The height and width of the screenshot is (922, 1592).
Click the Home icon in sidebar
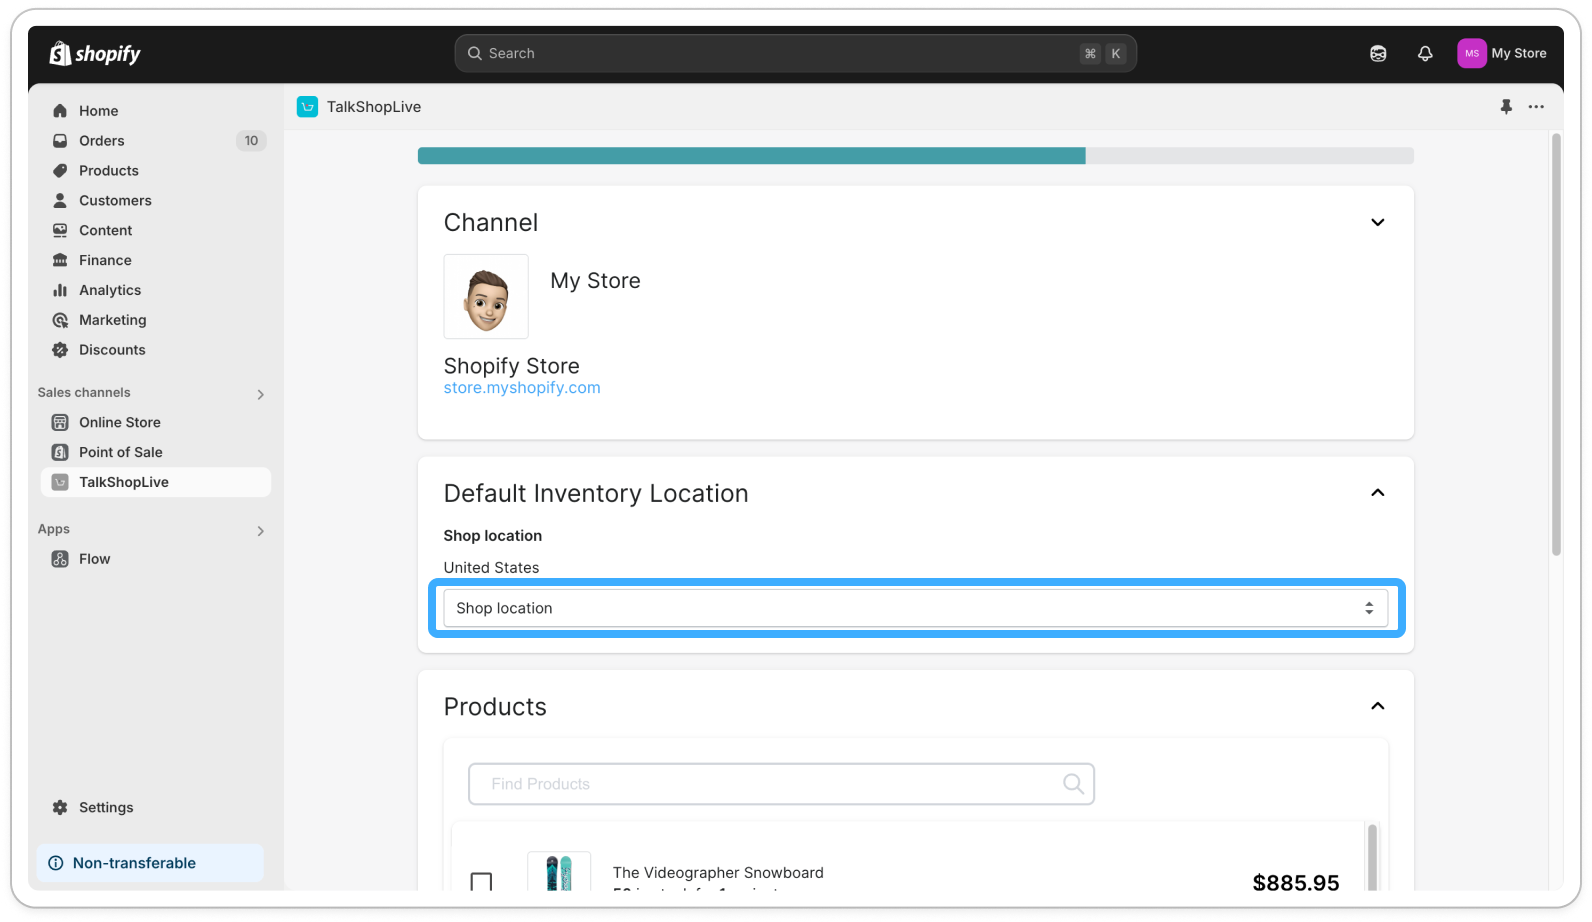(60, 111)
